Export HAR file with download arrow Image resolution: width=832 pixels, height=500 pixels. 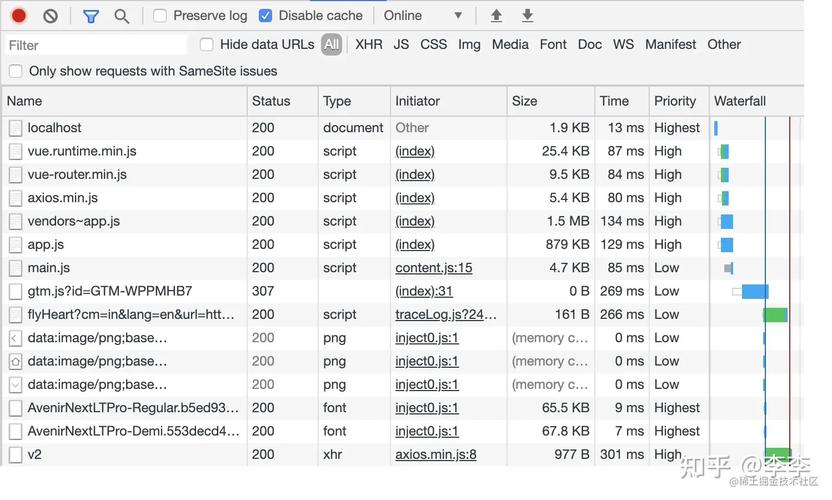[x=527, y=16]
